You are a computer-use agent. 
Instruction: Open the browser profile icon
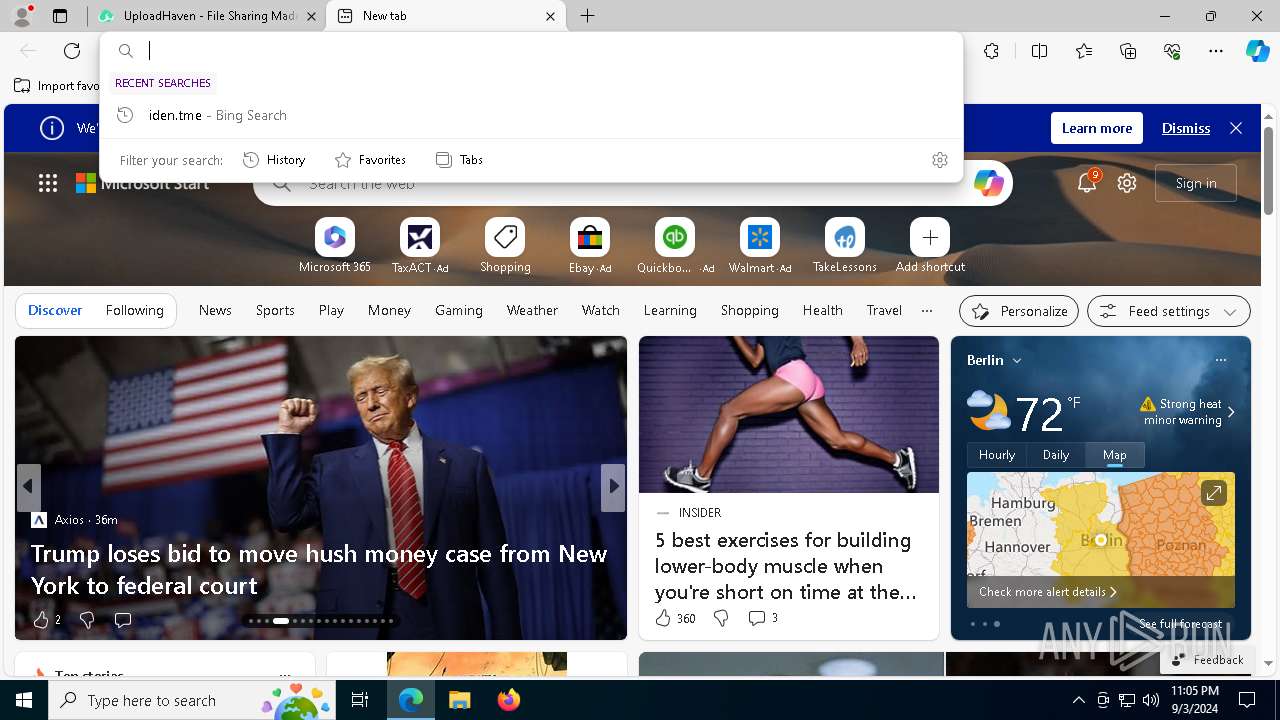click(21, 15)
